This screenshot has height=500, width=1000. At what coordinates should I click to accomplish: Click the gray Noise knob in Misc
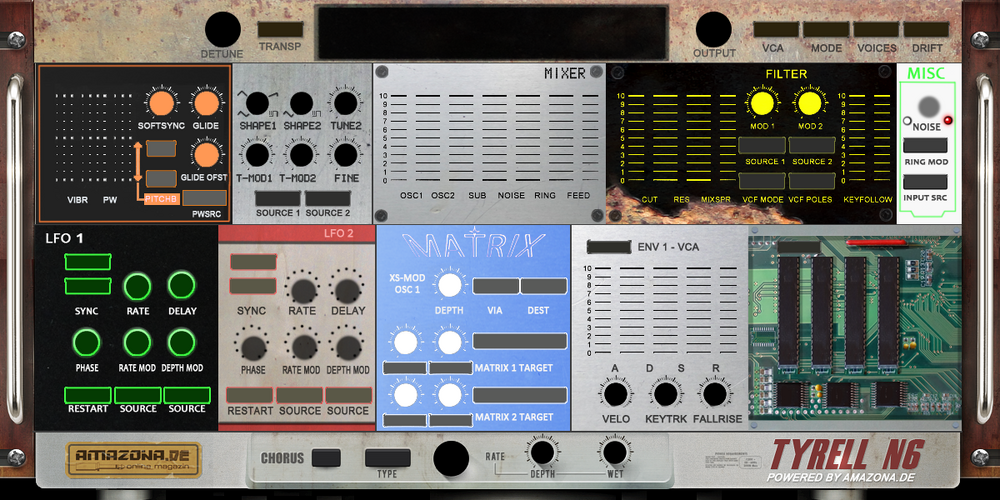coord(929,106)
